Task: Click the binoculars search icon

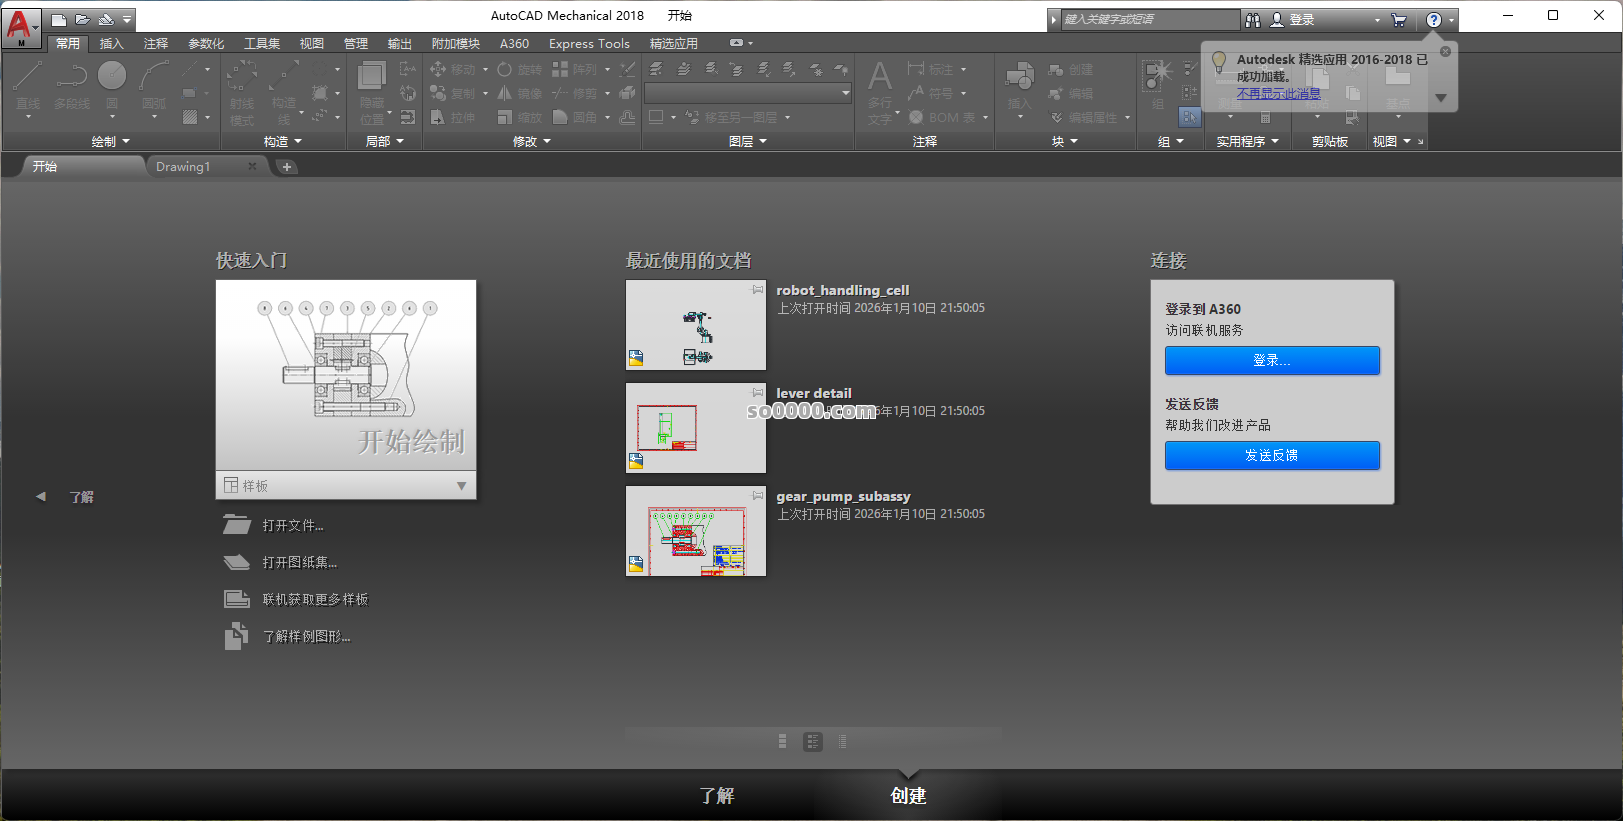Action: pos(1253,20)
